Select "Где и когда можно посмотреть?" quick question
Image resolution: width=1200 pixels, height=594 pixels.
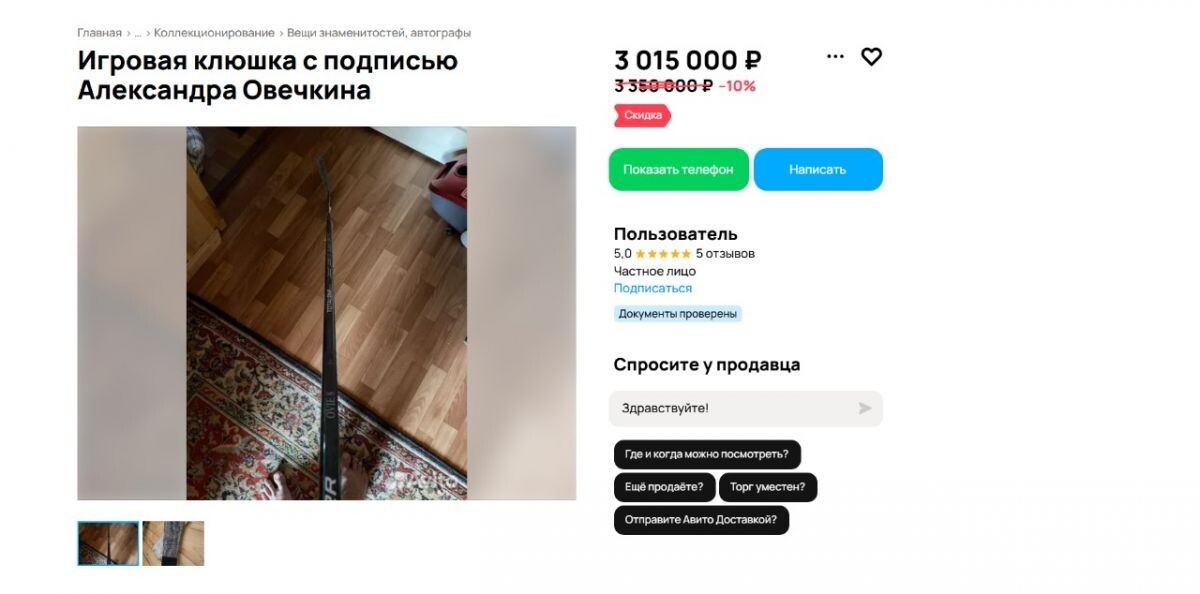tap(707, 454)
